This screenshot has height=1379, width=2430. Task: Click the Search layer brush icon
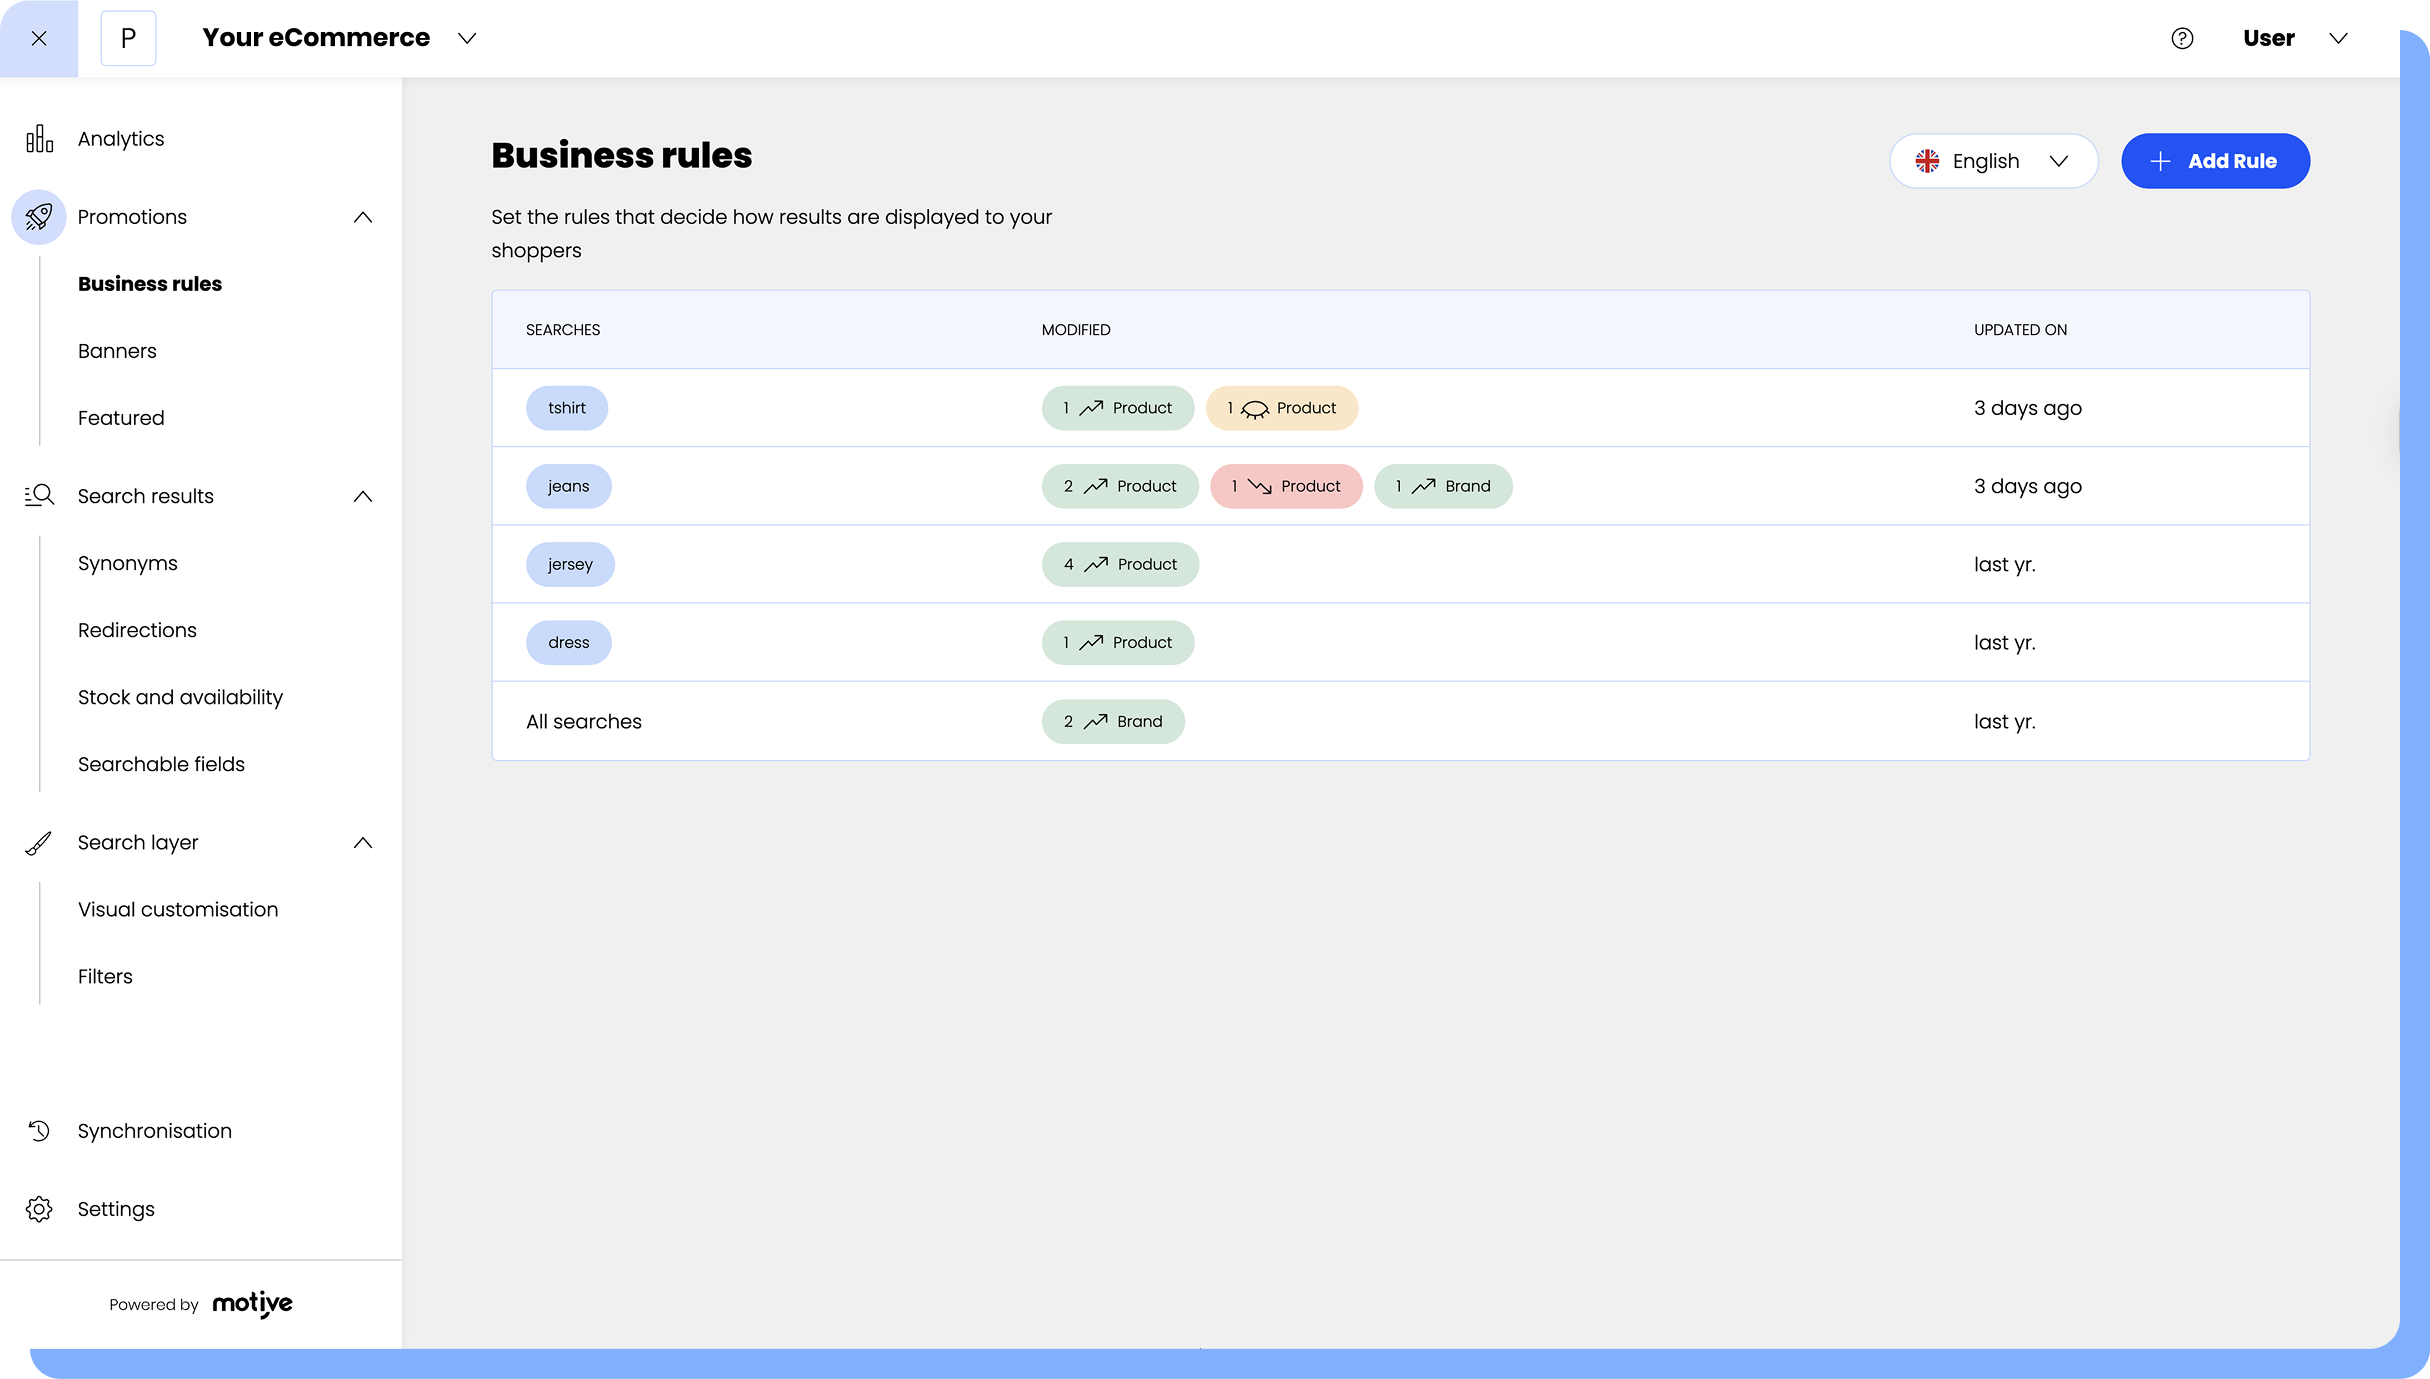(x=39, y=843)
